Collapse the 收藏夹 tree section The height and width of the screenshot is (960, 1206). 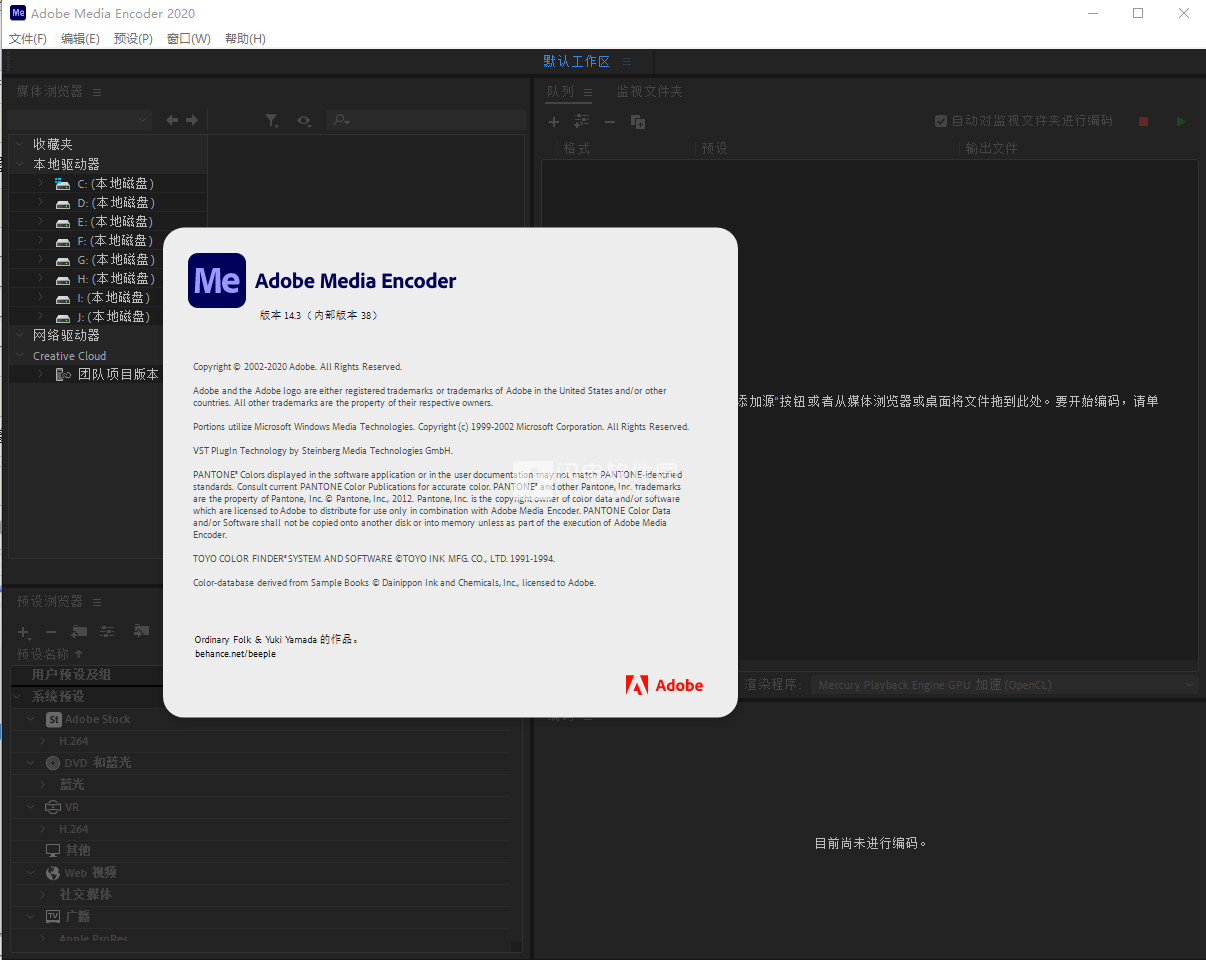[19, 144]
